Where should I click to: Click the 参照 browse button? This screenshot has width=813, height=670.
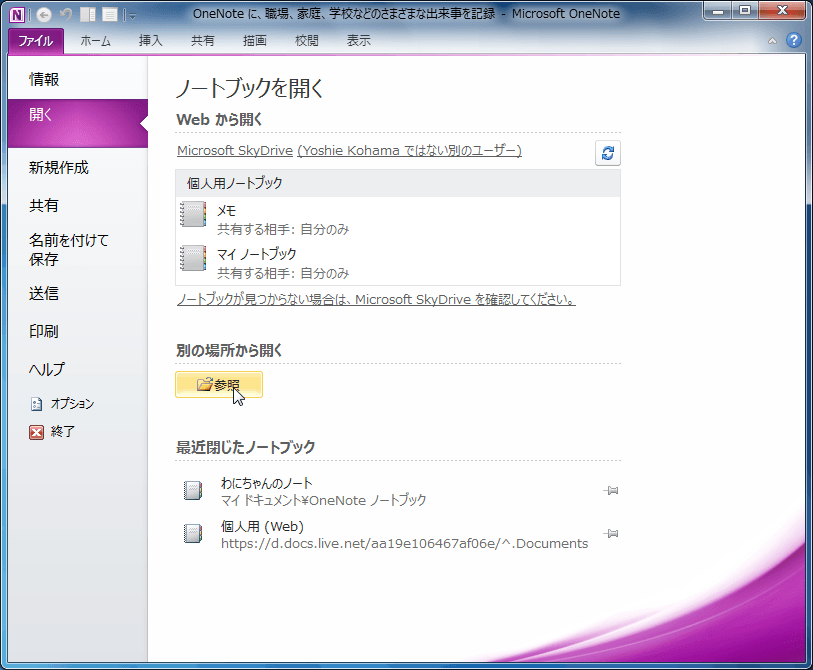219,385
